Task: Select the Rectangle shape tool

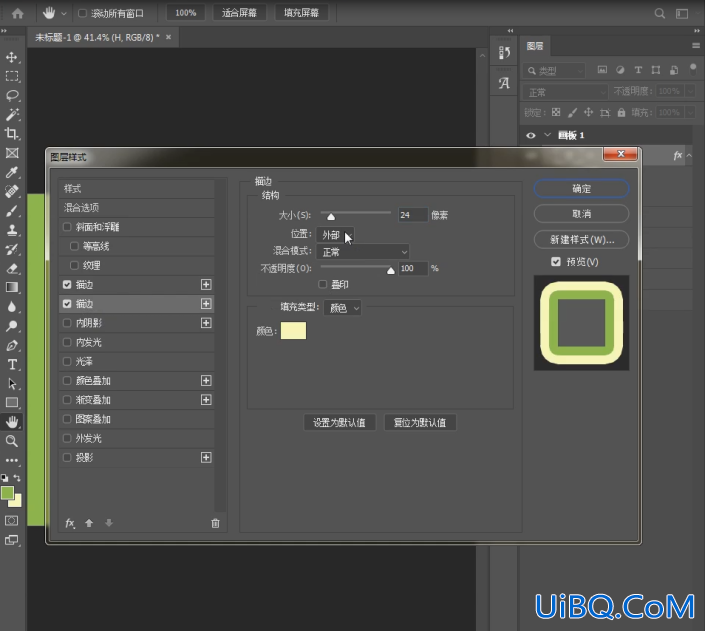Action: point(12,403)
